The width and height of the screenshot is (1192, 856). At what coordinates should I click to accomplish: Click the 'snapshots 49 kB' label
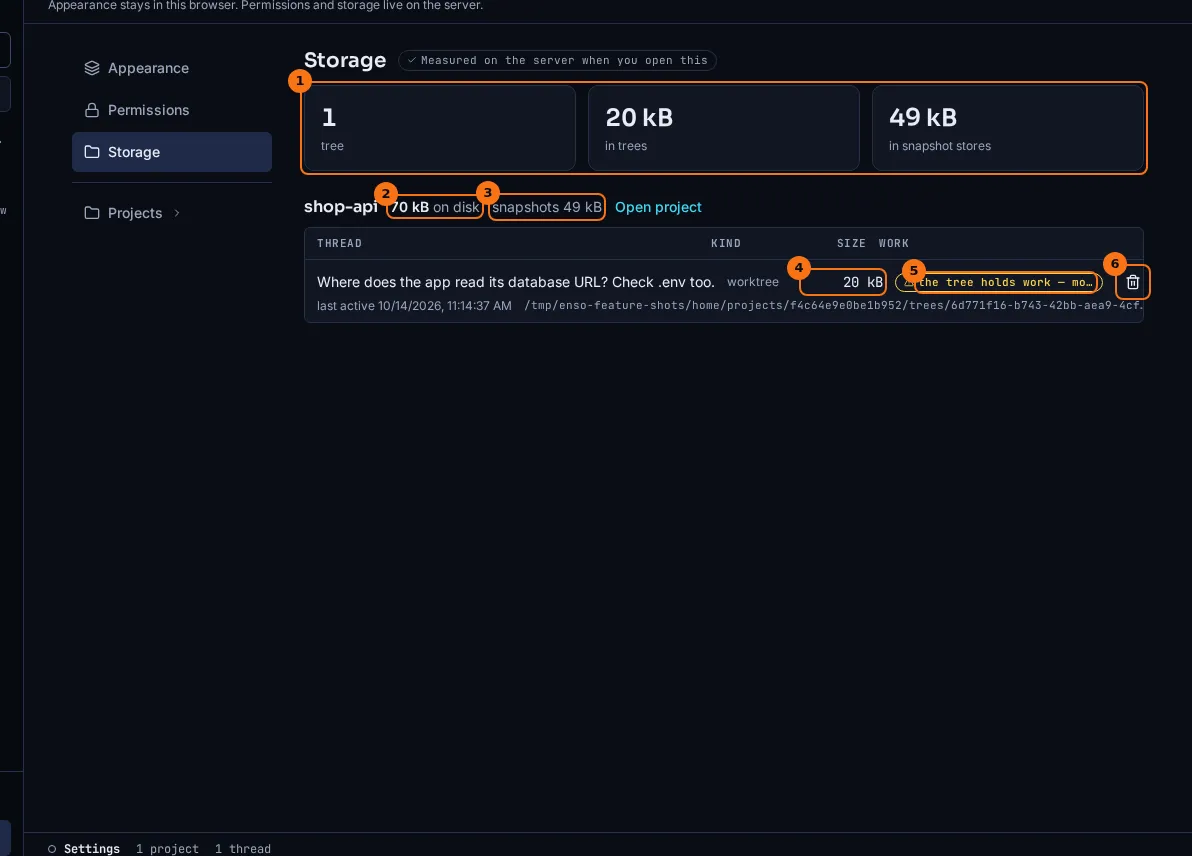(x=547, y=207)
